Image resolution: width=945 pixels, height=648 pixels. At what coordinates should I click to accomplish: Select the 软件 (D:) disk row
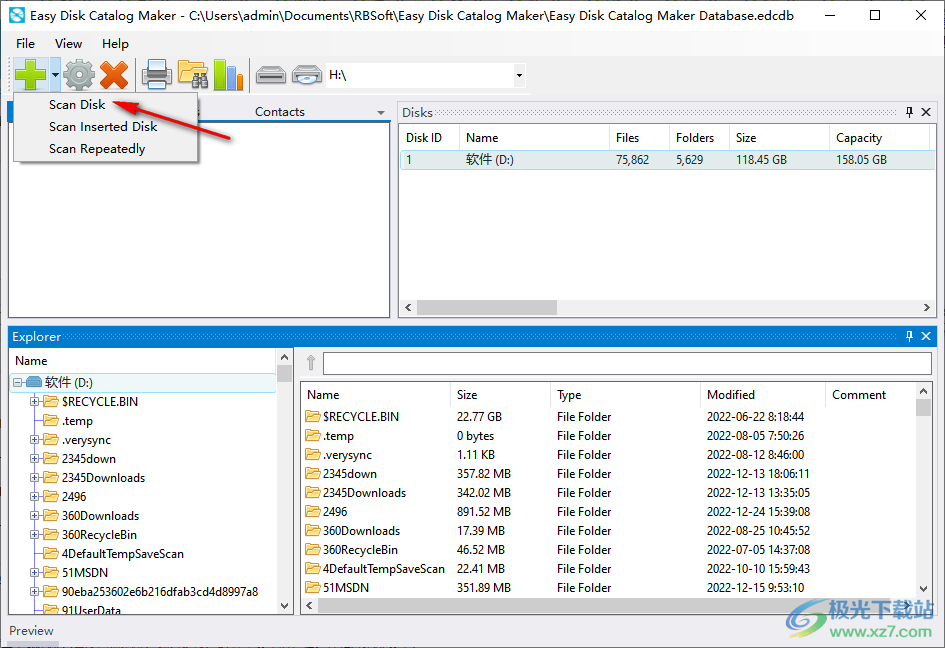pos(667,160)
